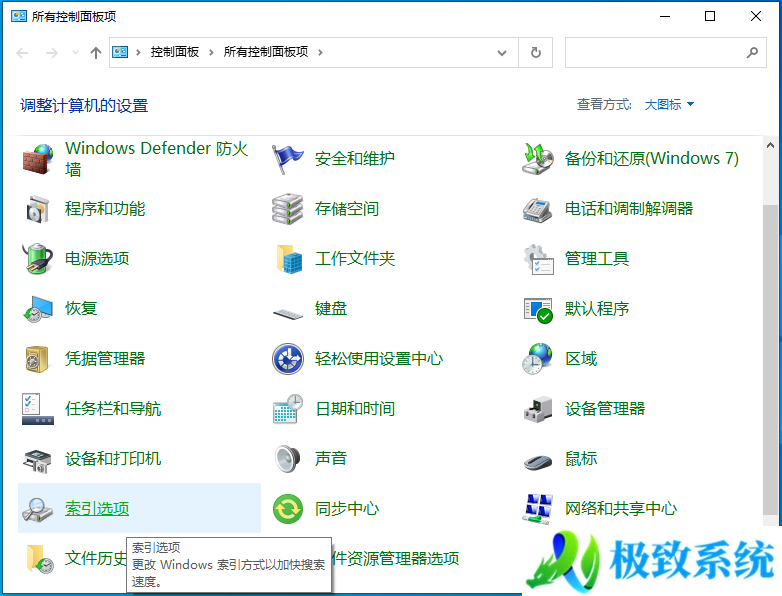Click the refresh button
Screen dimensions: 782x596
(x=536, y=52)
